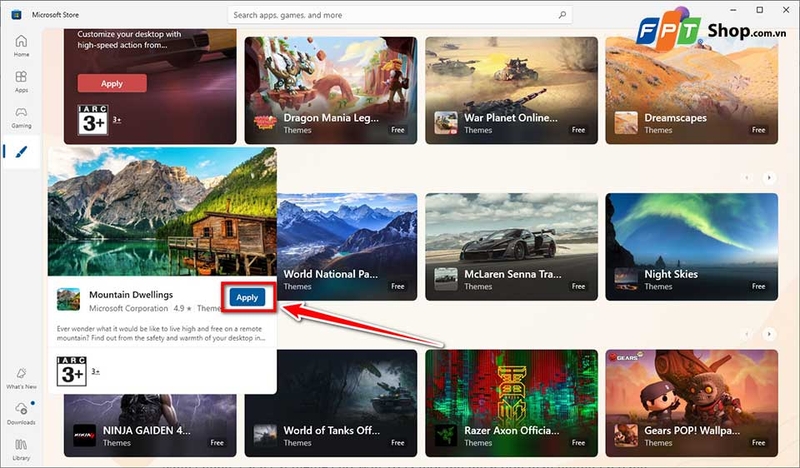Open McLaren Senna Track theme card

[511, 247]
